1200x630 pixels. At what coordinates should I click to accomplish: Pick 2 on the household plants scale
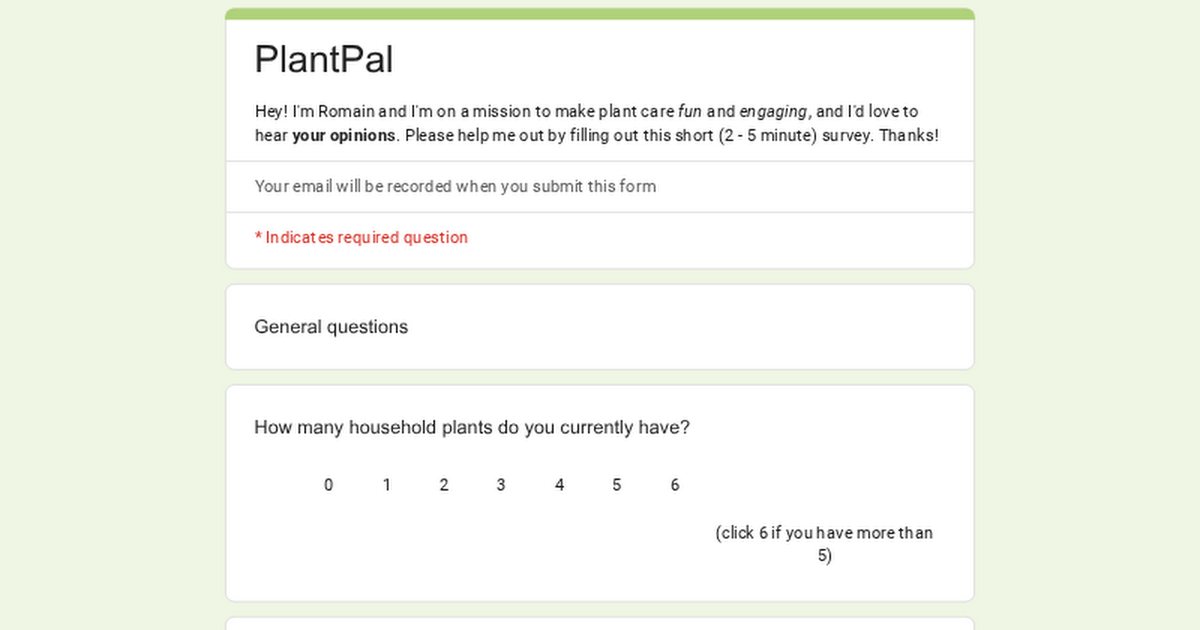(x=444, y=485)
